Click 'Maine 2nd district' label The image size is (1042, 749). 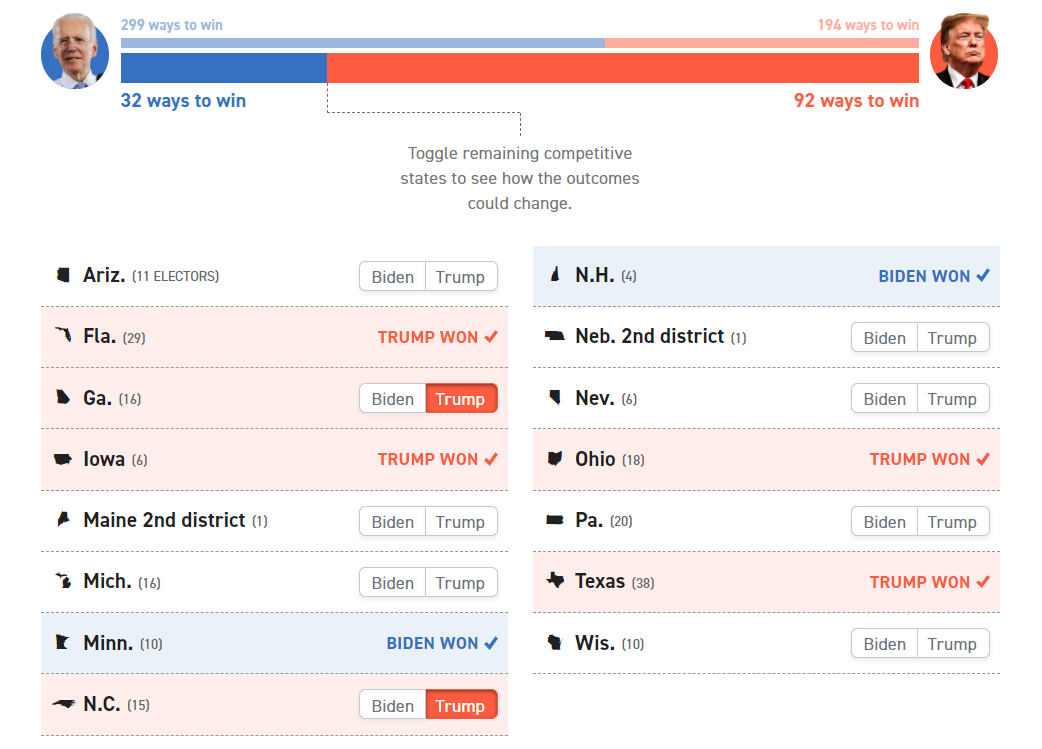tap(164, 520)
